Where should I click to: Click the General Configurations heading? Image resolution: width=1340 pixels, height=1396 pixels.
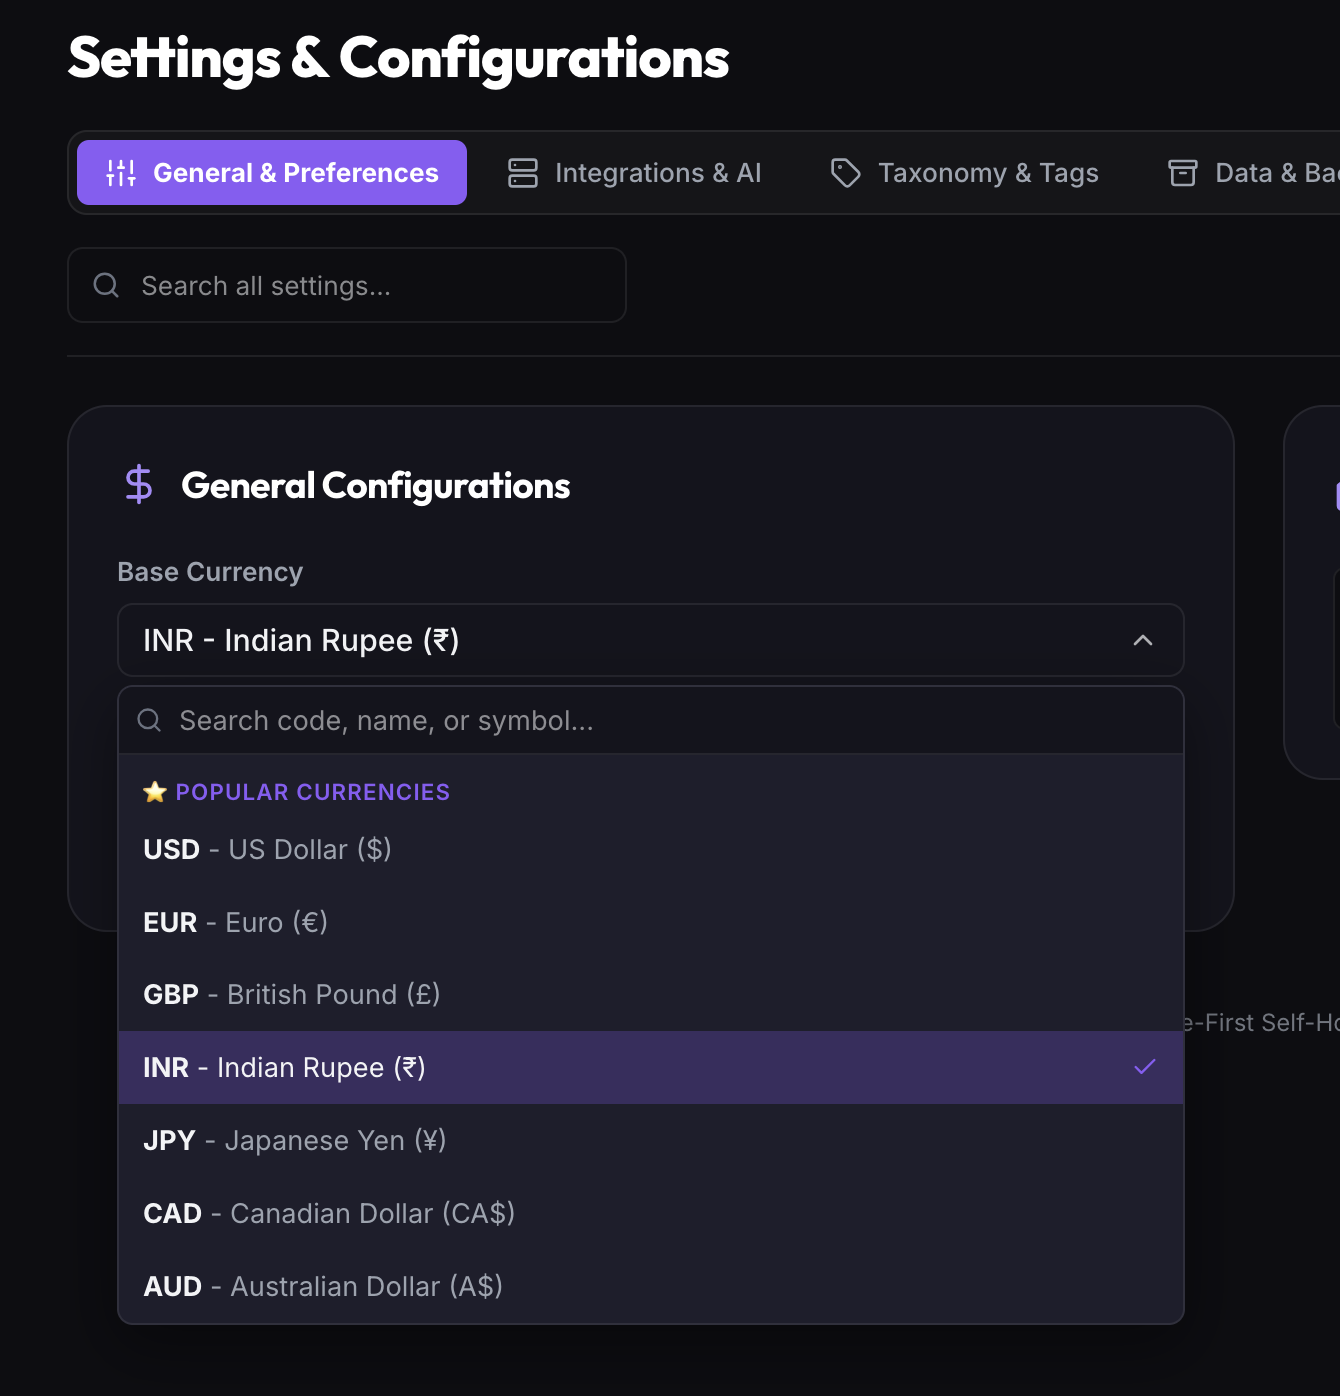pyautogui.click(x=376, y=486)
